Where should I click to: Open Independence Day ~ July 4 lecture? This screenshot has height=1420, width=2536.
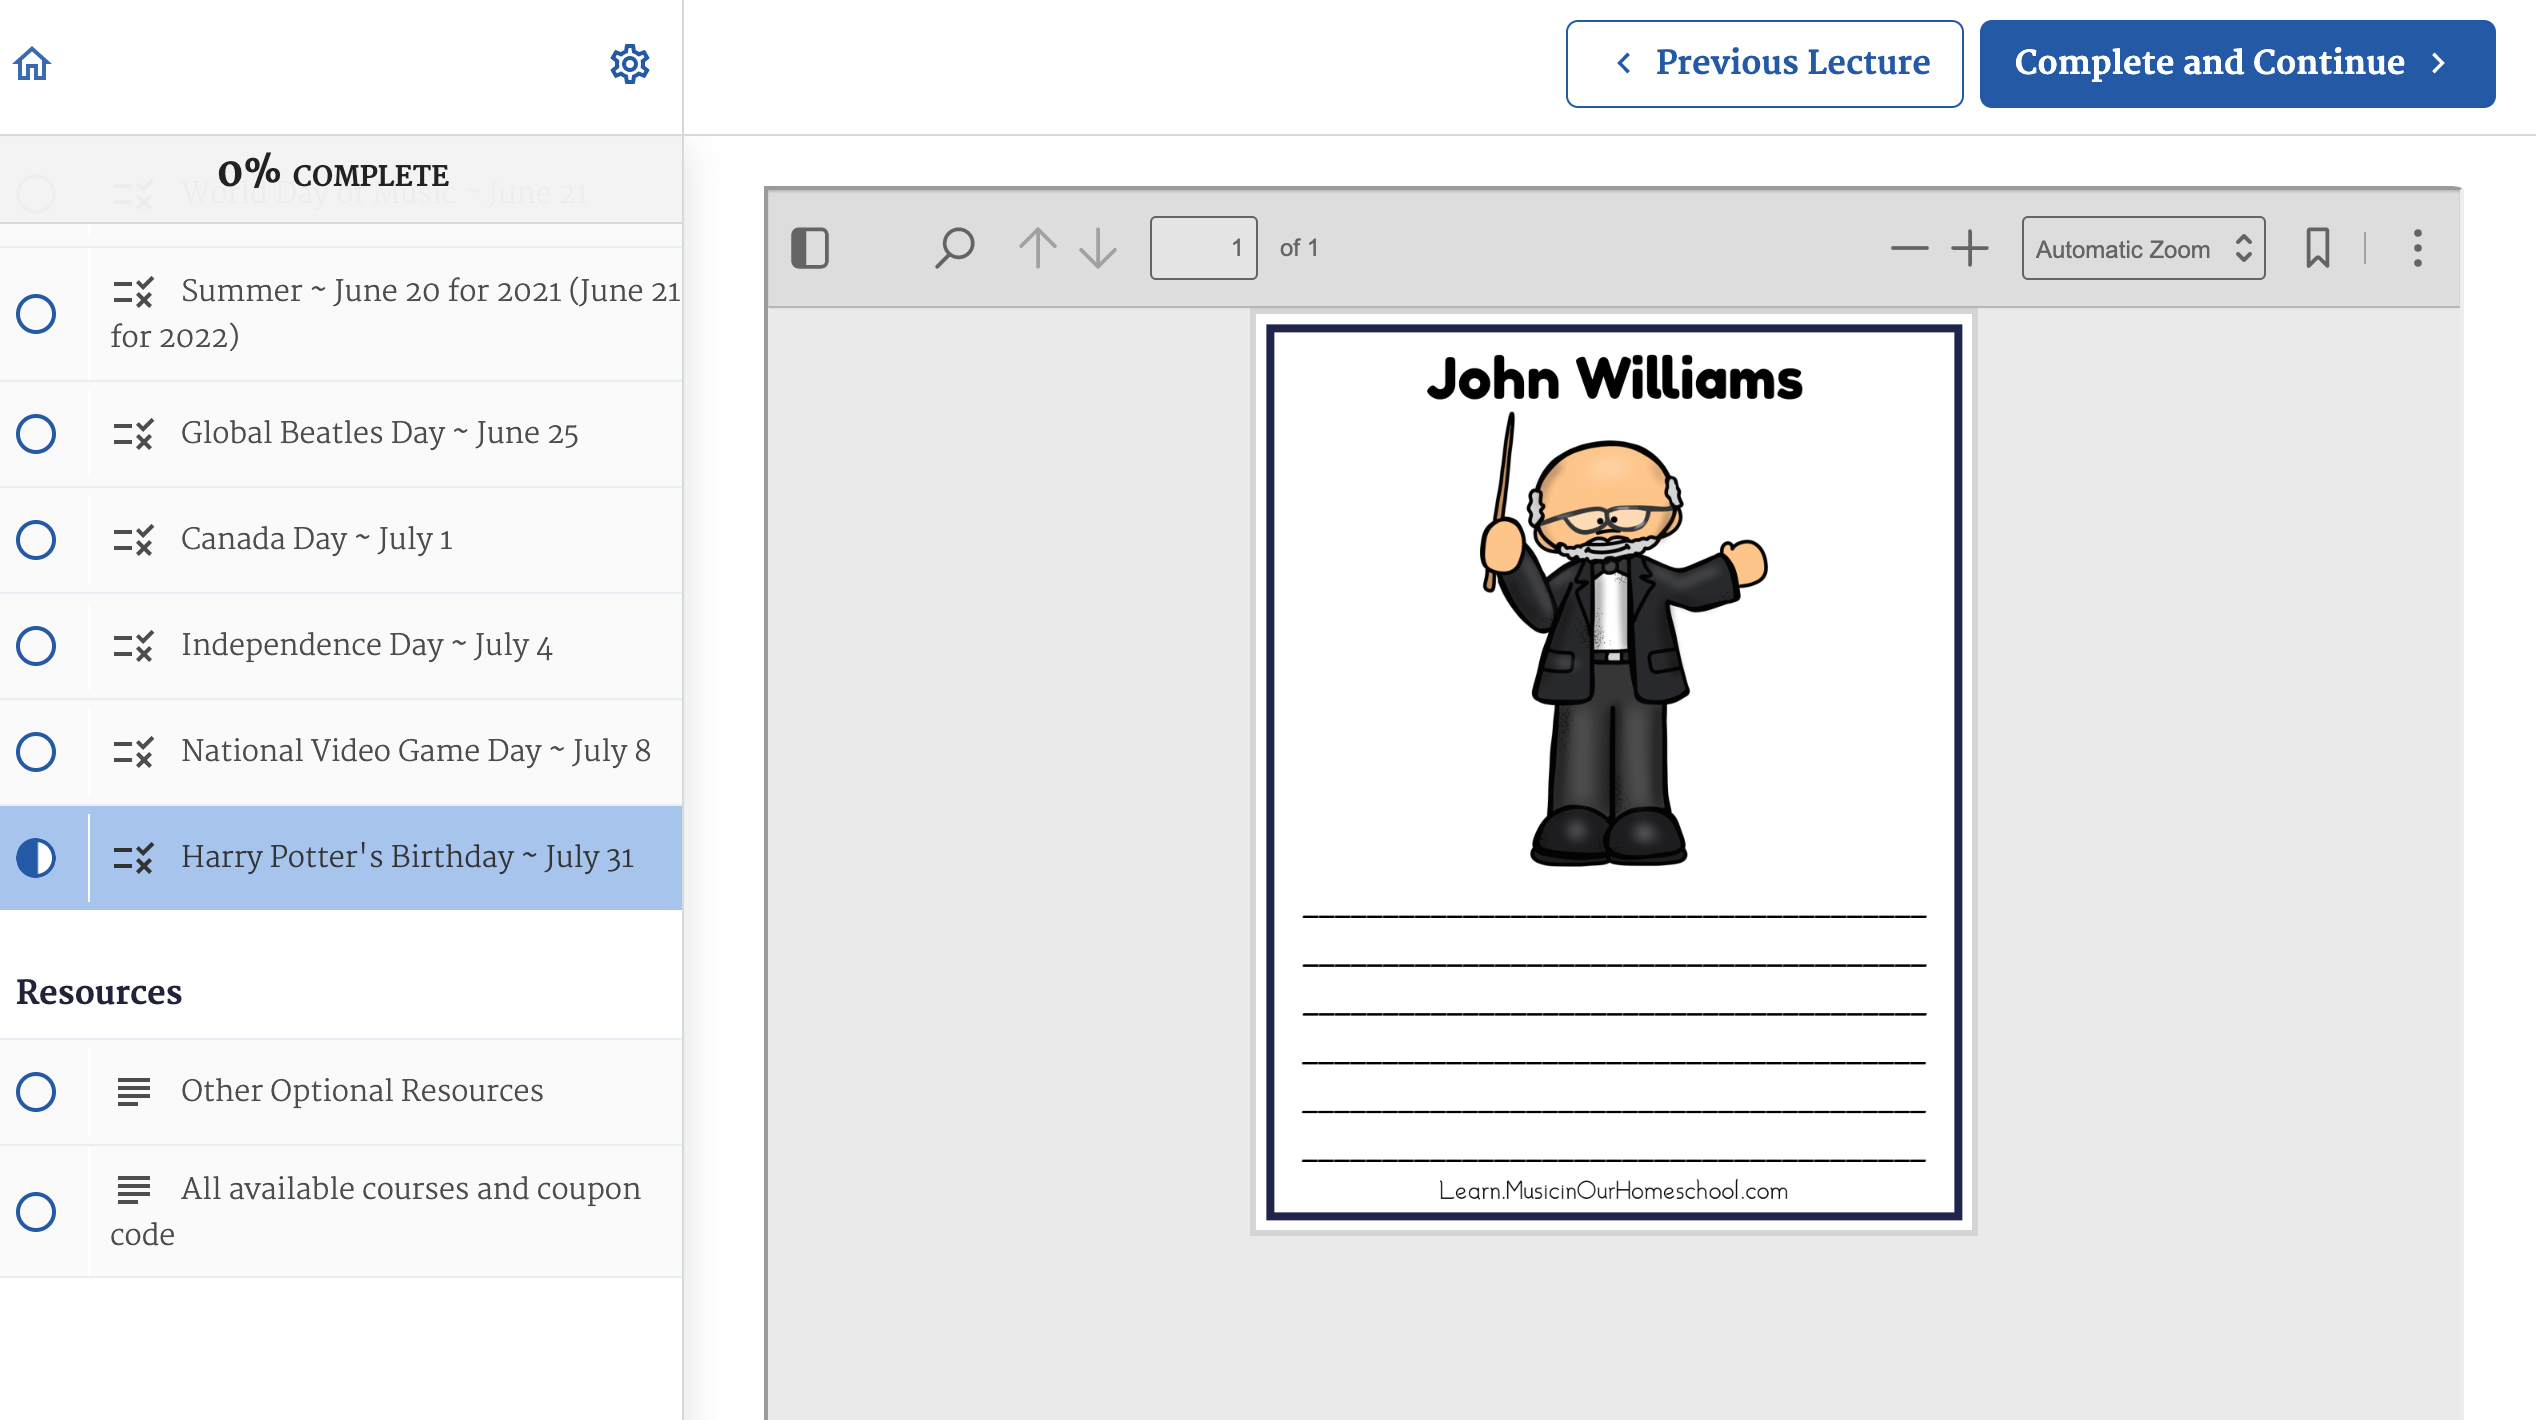tap(341, 646)
